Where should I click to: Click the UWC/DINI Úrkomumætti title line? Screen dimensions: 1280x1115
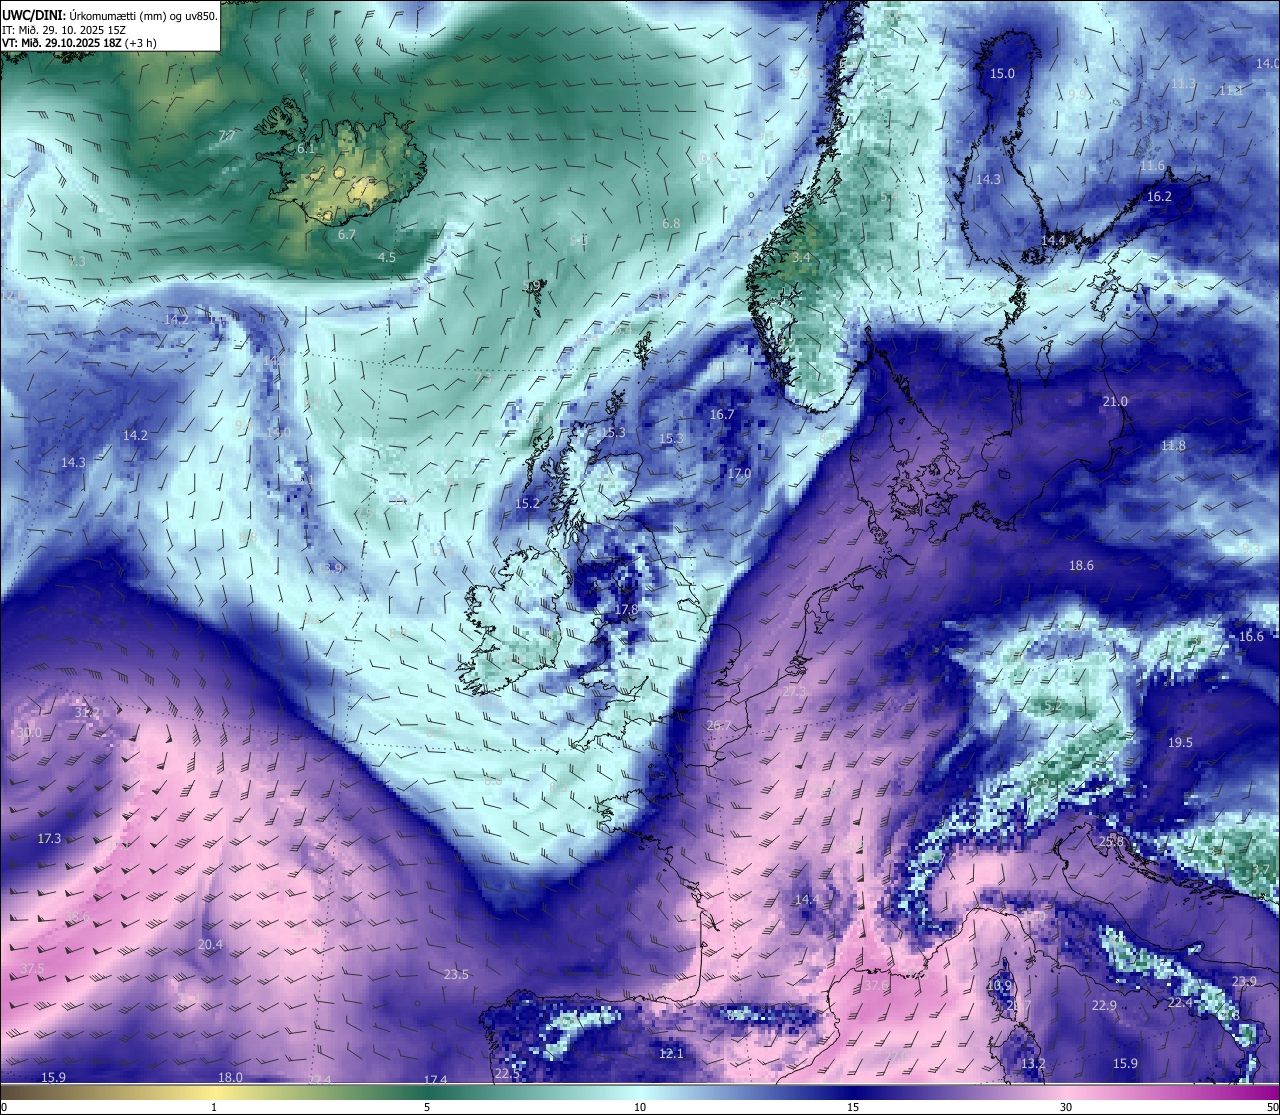tap(110, 16)
